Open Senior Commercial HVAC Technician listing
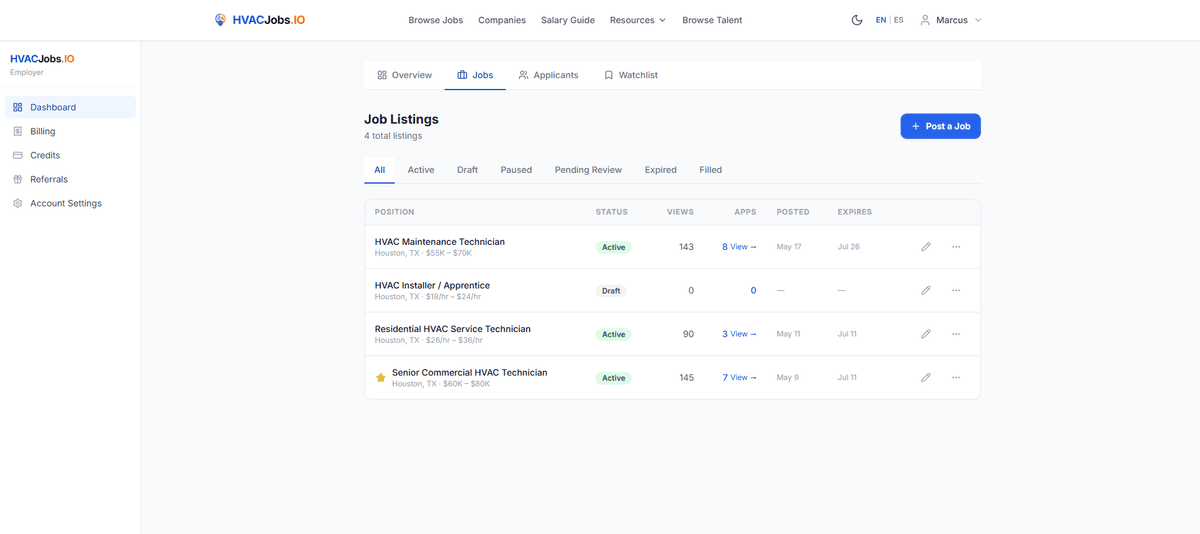1200x534 pixels. tap(470, 372)
